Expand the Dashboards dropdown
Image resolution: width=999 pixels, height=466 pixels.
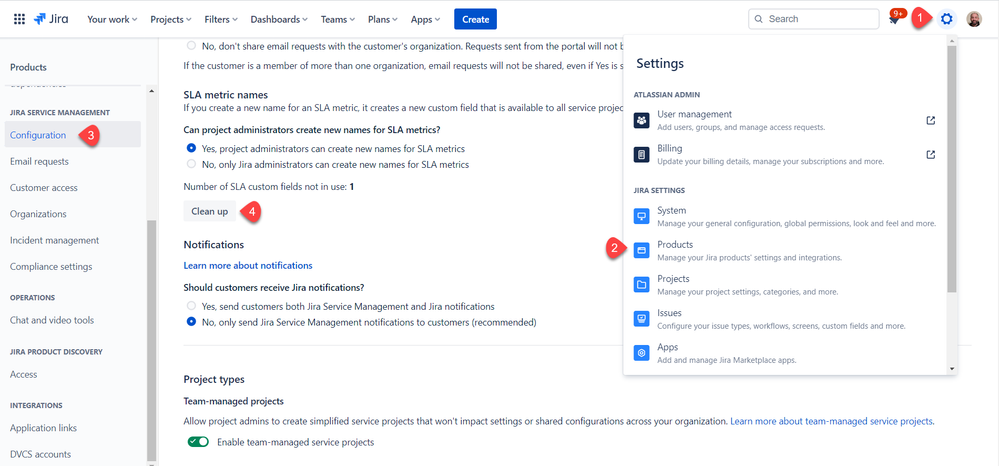(279, 19)
